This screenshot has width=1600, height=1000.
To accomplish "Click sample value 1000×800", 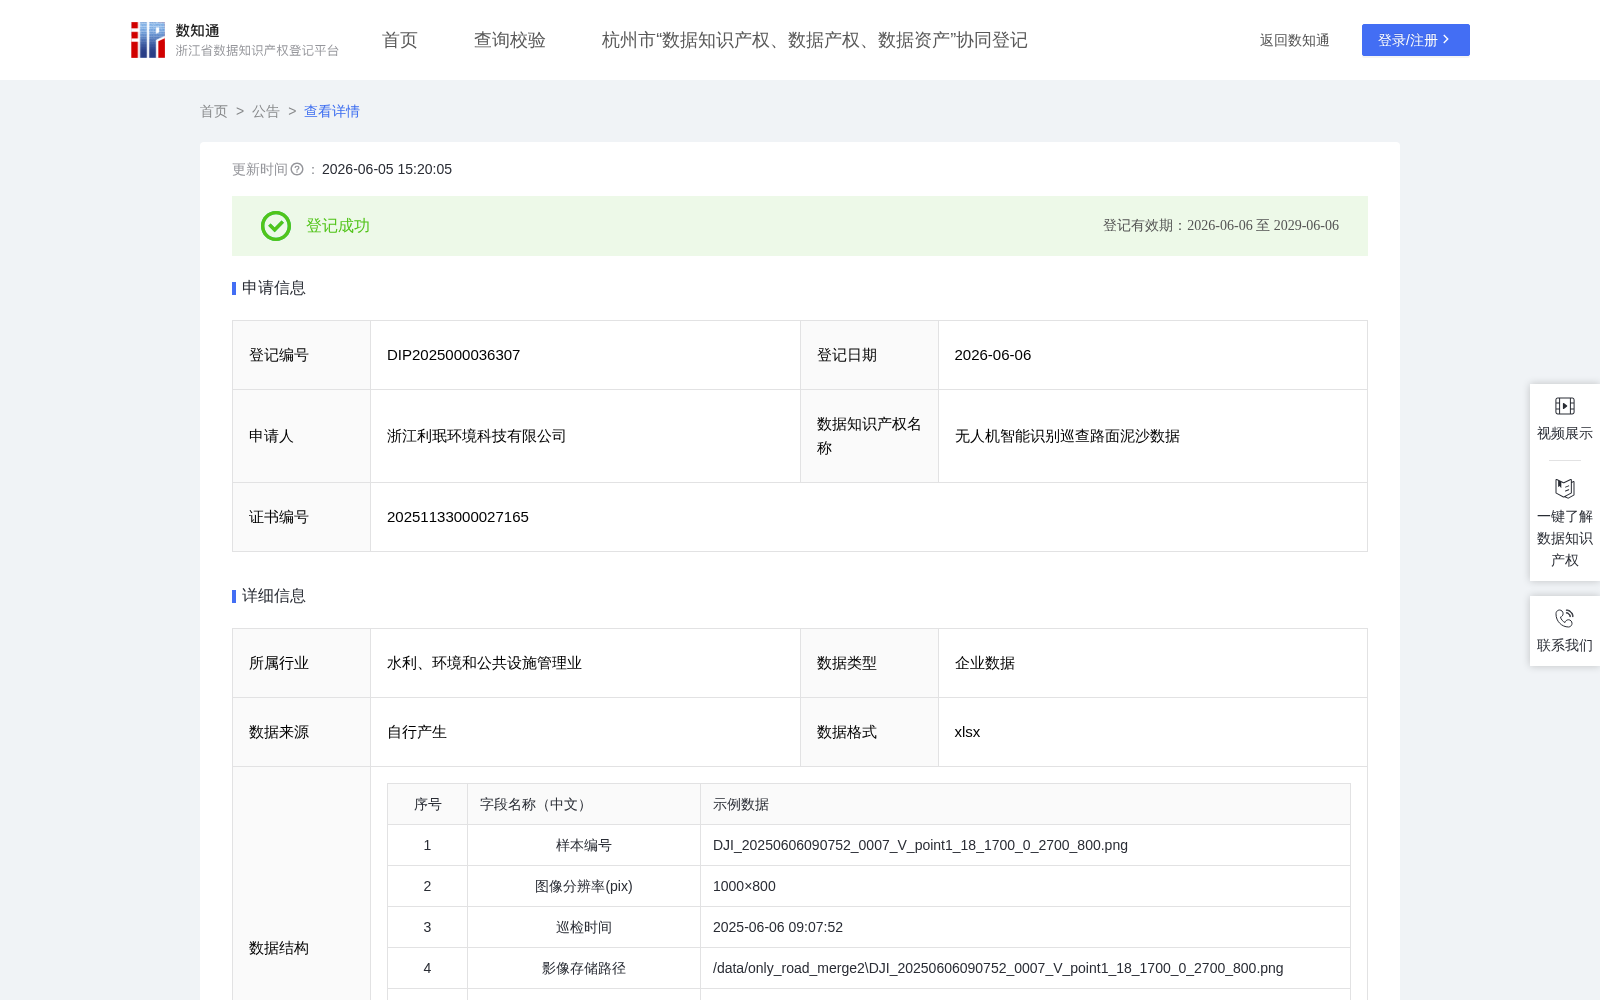I will pyautogui.click(x=744, y=886).
